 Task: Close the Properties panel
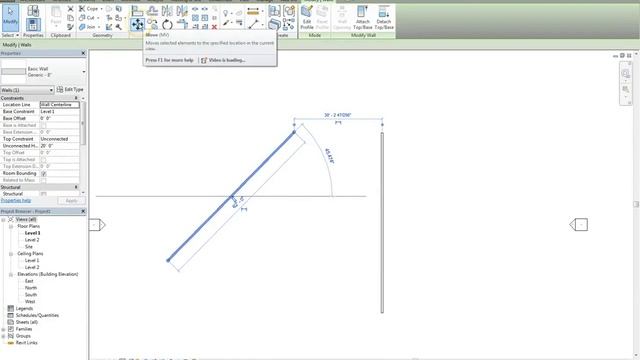coord(83,53)
